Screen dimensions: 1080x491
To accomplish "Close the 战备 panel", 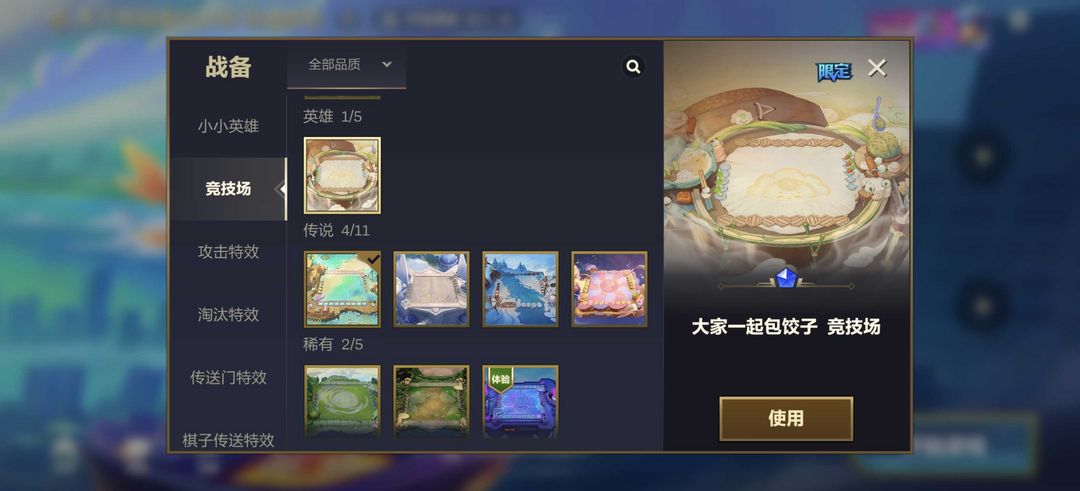I will [x=877, y=67].
